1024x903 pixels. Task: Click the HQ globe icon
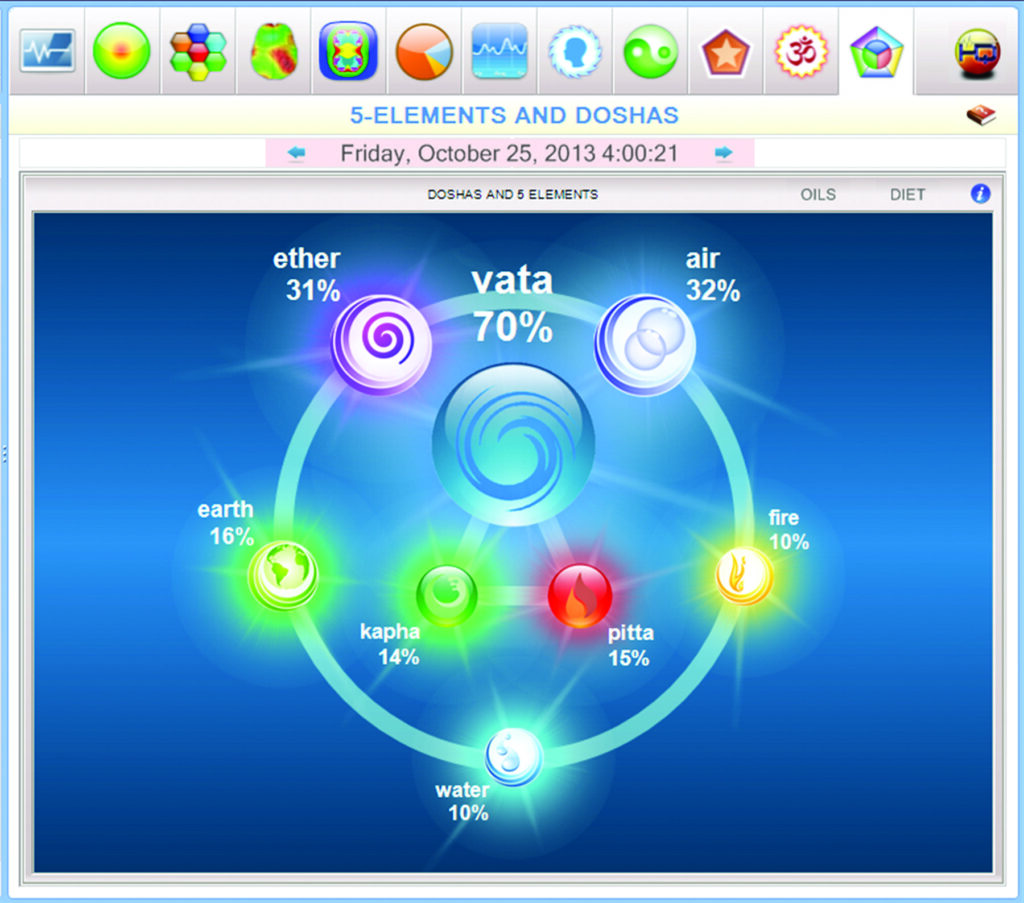pos(977,51)
